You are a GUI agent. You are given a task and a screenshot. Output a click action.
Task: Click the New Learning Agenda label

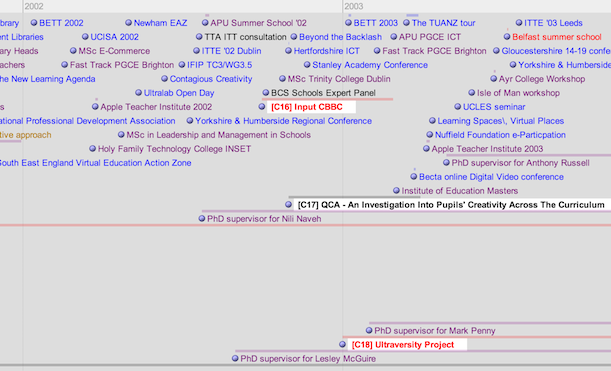48,79
